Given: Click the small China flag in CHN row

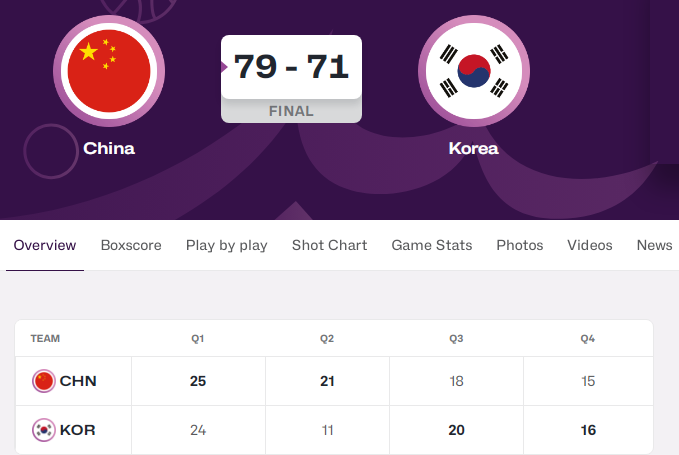Looking at the screenshot, I should coord(44,381).
